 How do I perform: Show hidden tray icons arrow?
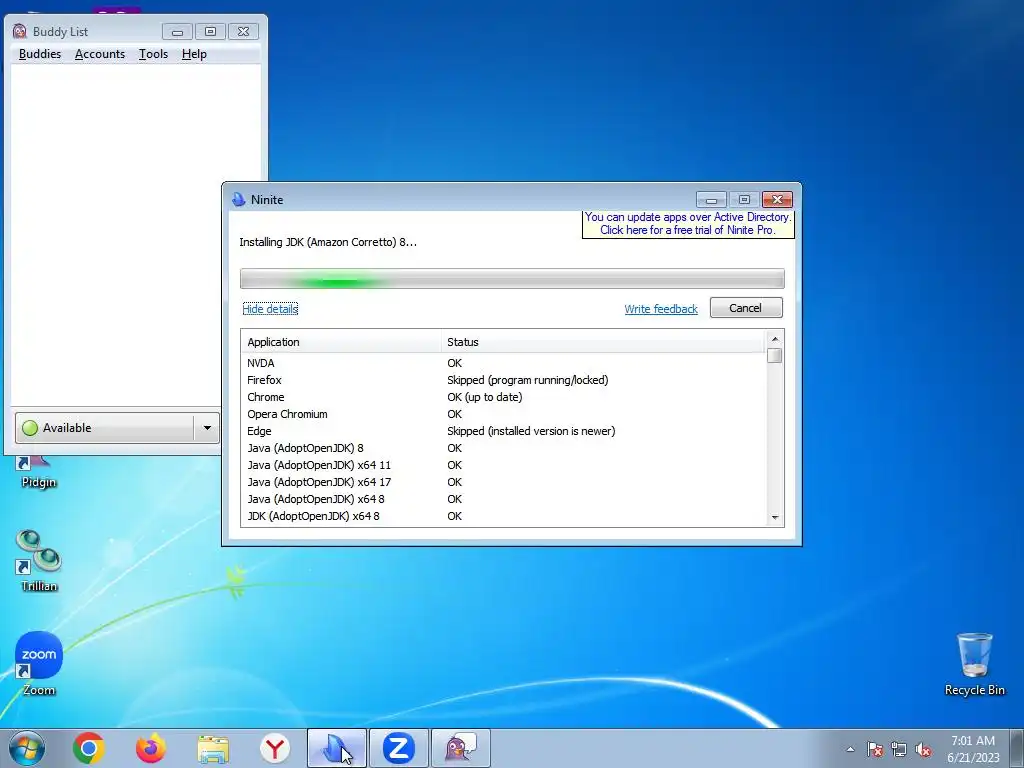(x=850, y=749)
